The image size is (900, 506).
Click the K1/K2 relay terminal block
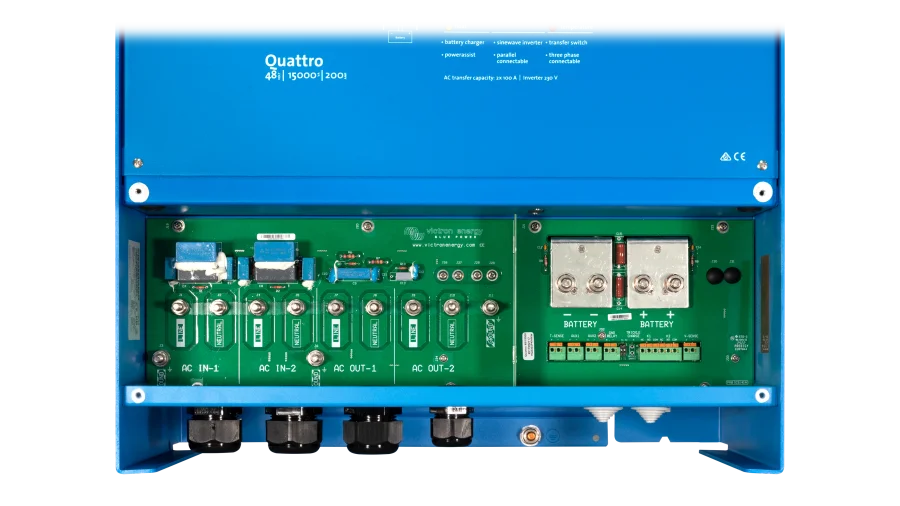(660, 351)
